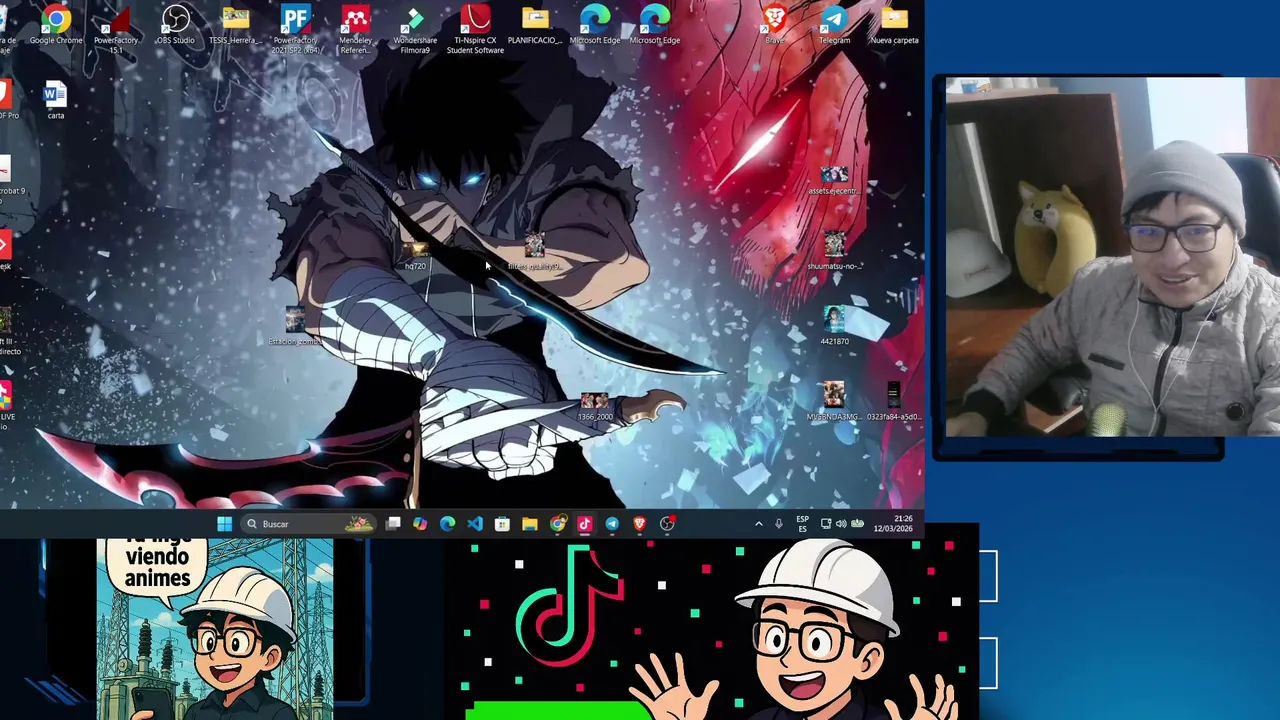Select the 1366_2000 image file
This screenshot has width=1280, height=720.
(595, 406)
